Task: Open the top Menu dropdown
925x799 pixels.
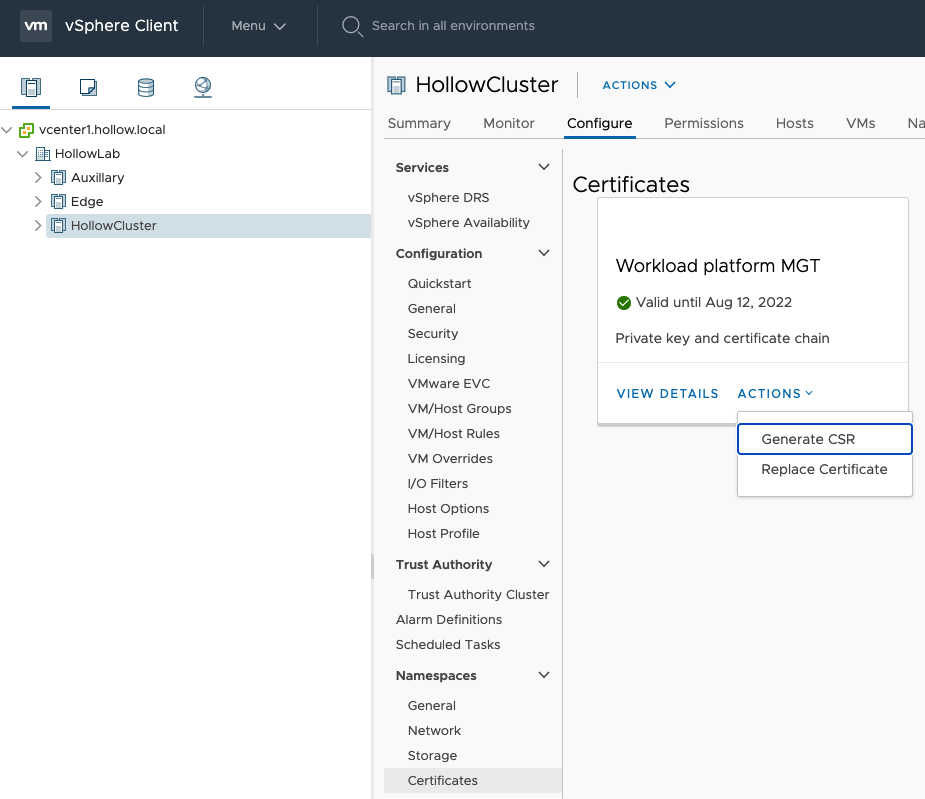Action: pyautogui.click(x=258, y=26)
